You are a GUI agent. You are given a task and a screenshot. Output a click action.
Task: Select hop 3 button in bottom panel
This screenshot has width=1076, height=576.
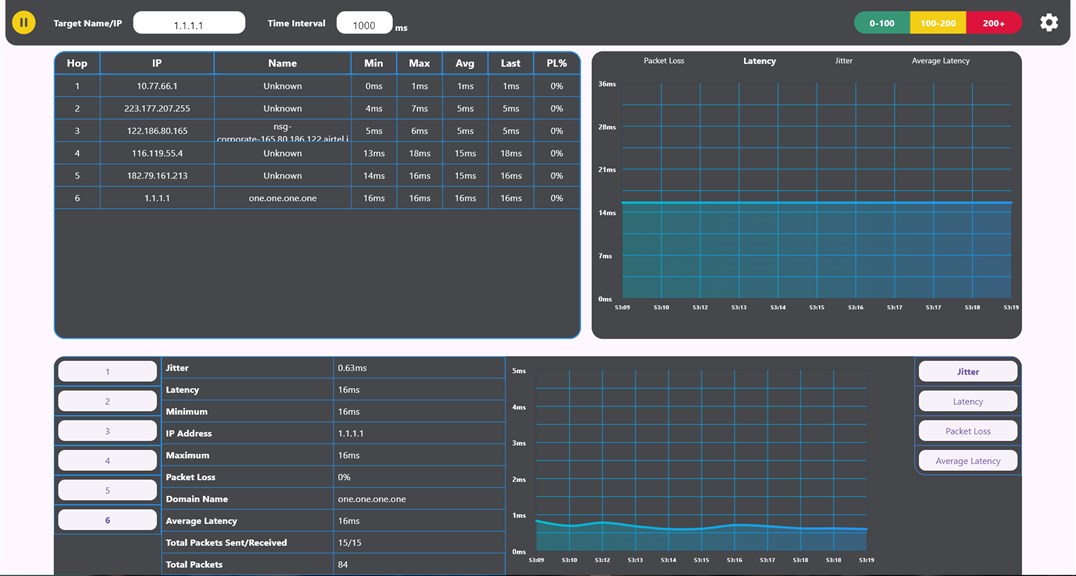click(108, 431)
